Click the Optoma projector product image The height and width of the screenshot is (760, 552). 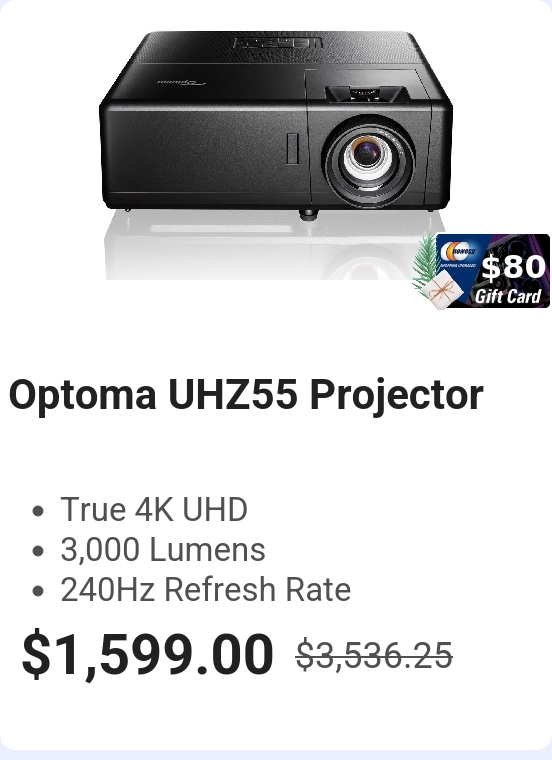275,155
